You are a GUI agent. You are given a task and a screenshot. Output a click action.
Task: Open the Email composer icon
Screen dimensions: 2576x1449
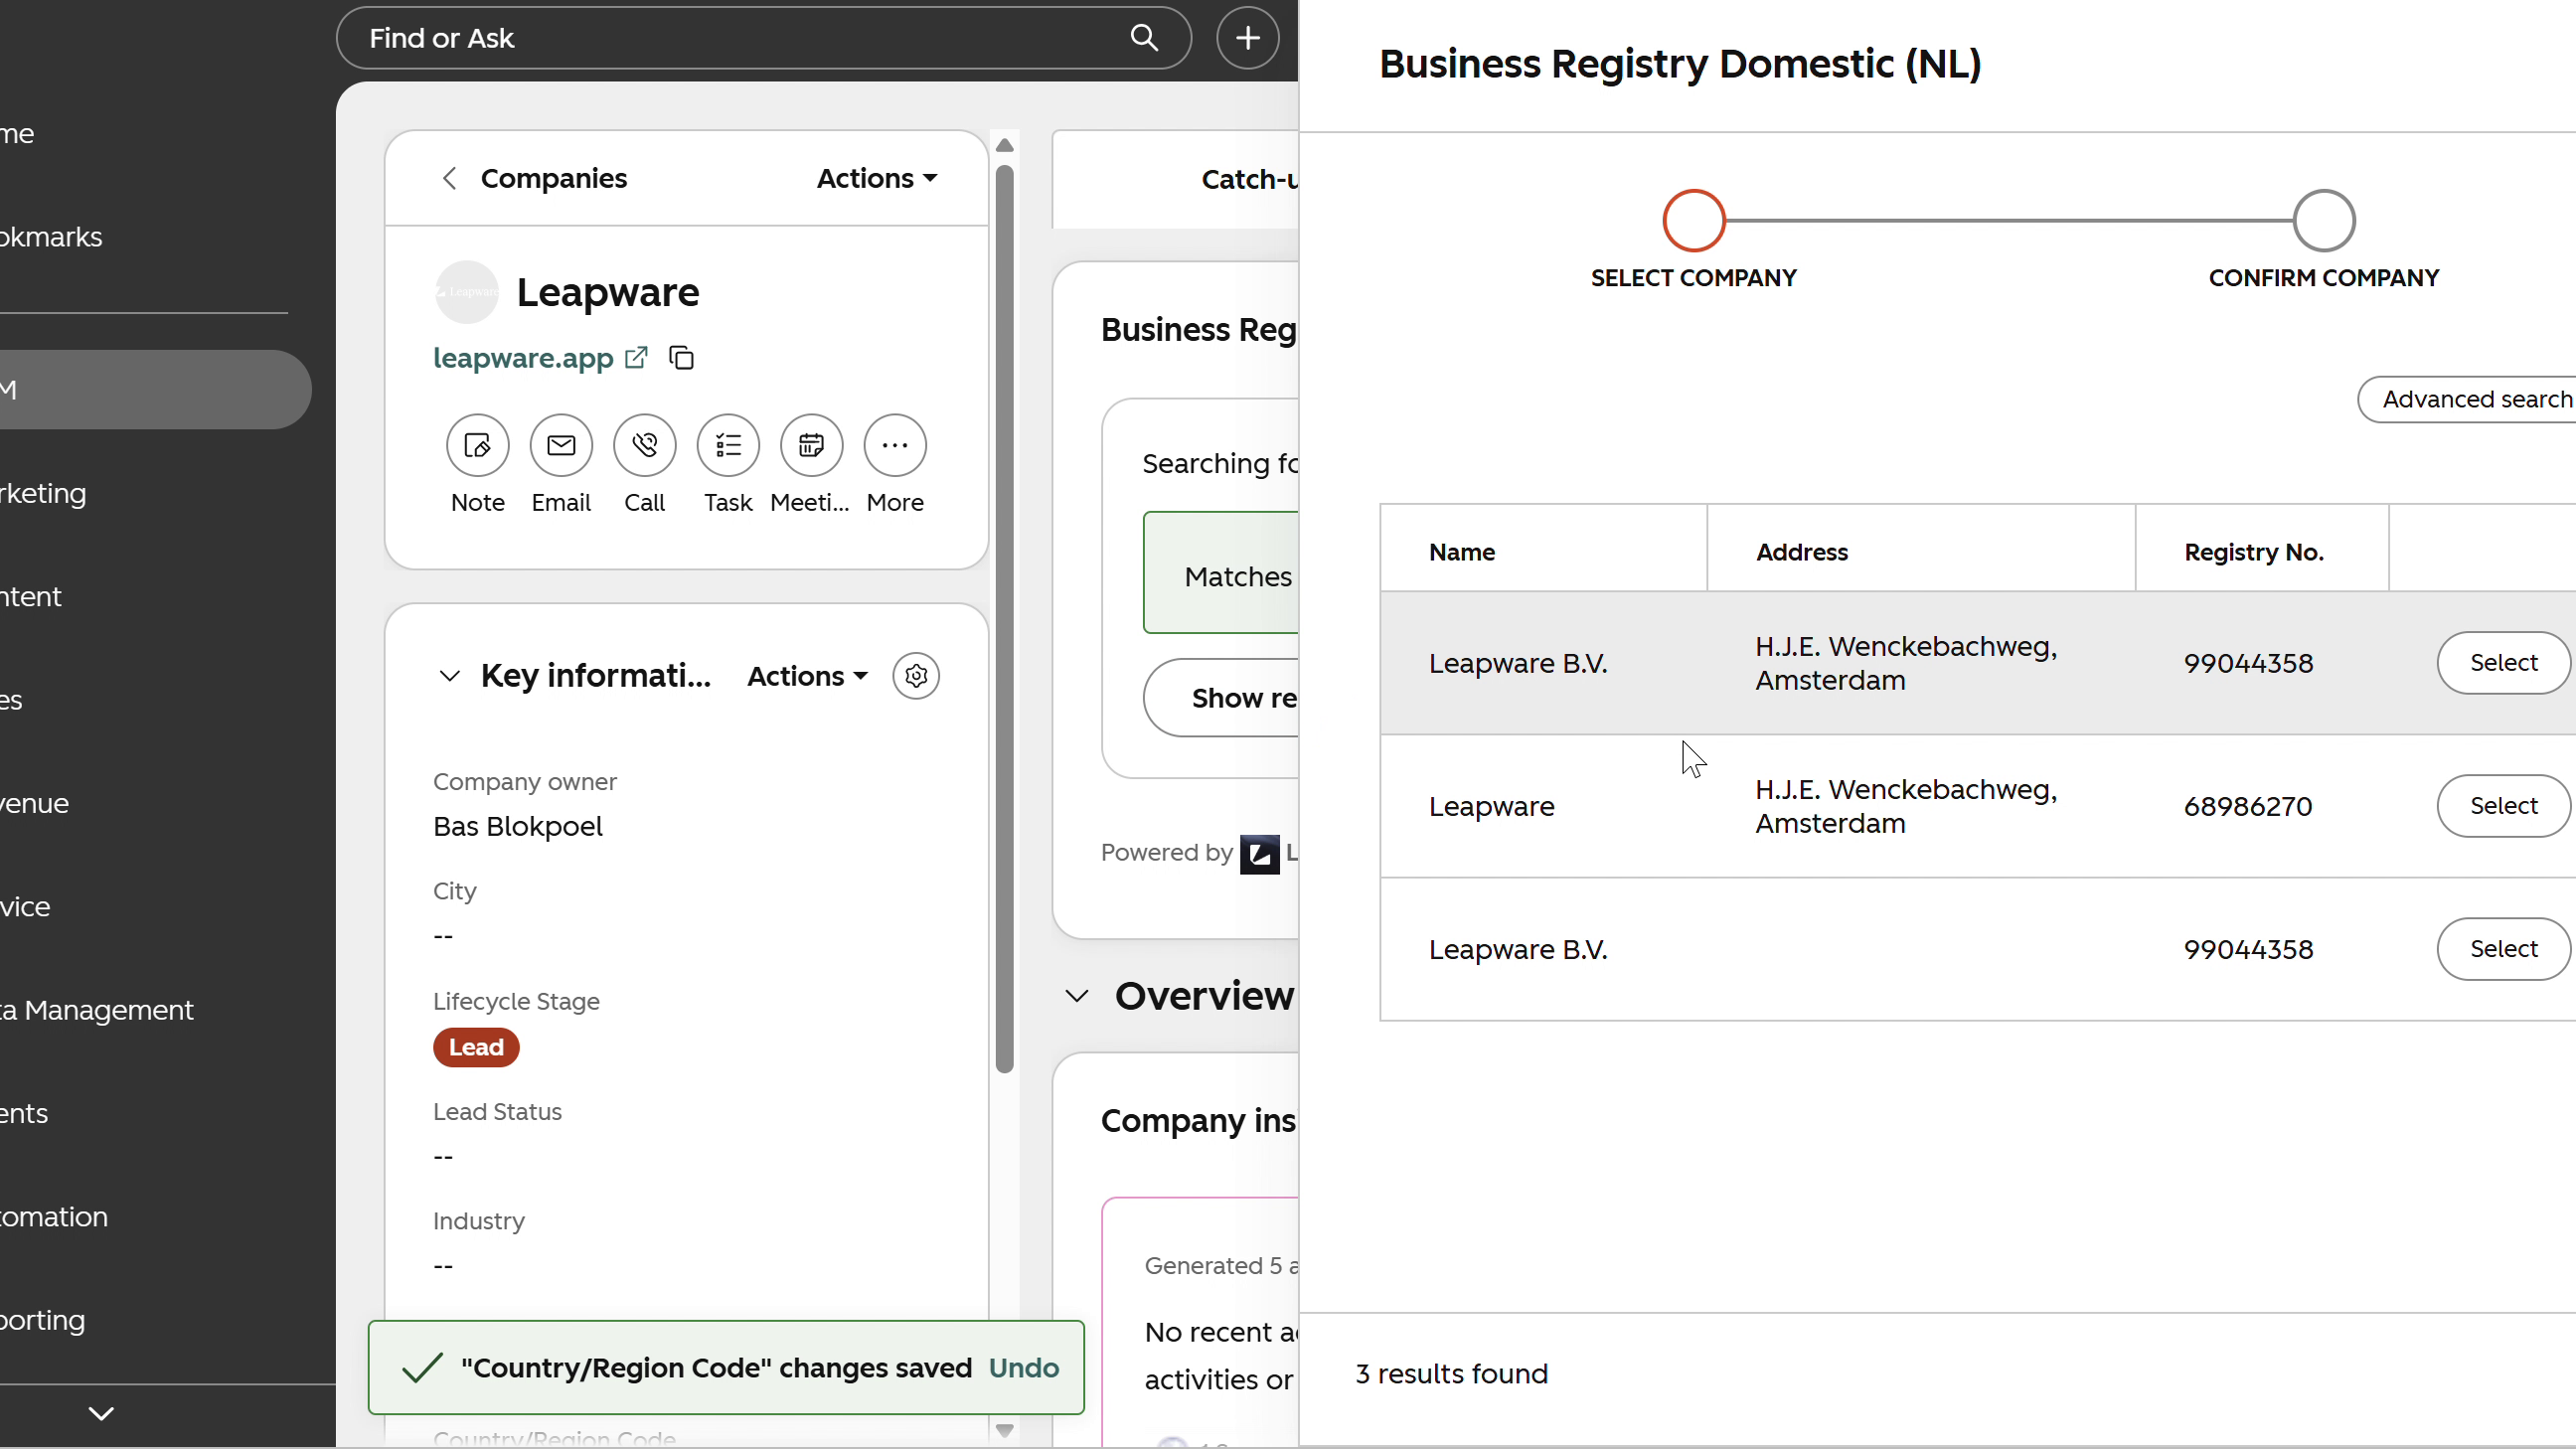(x=561, y=445)
